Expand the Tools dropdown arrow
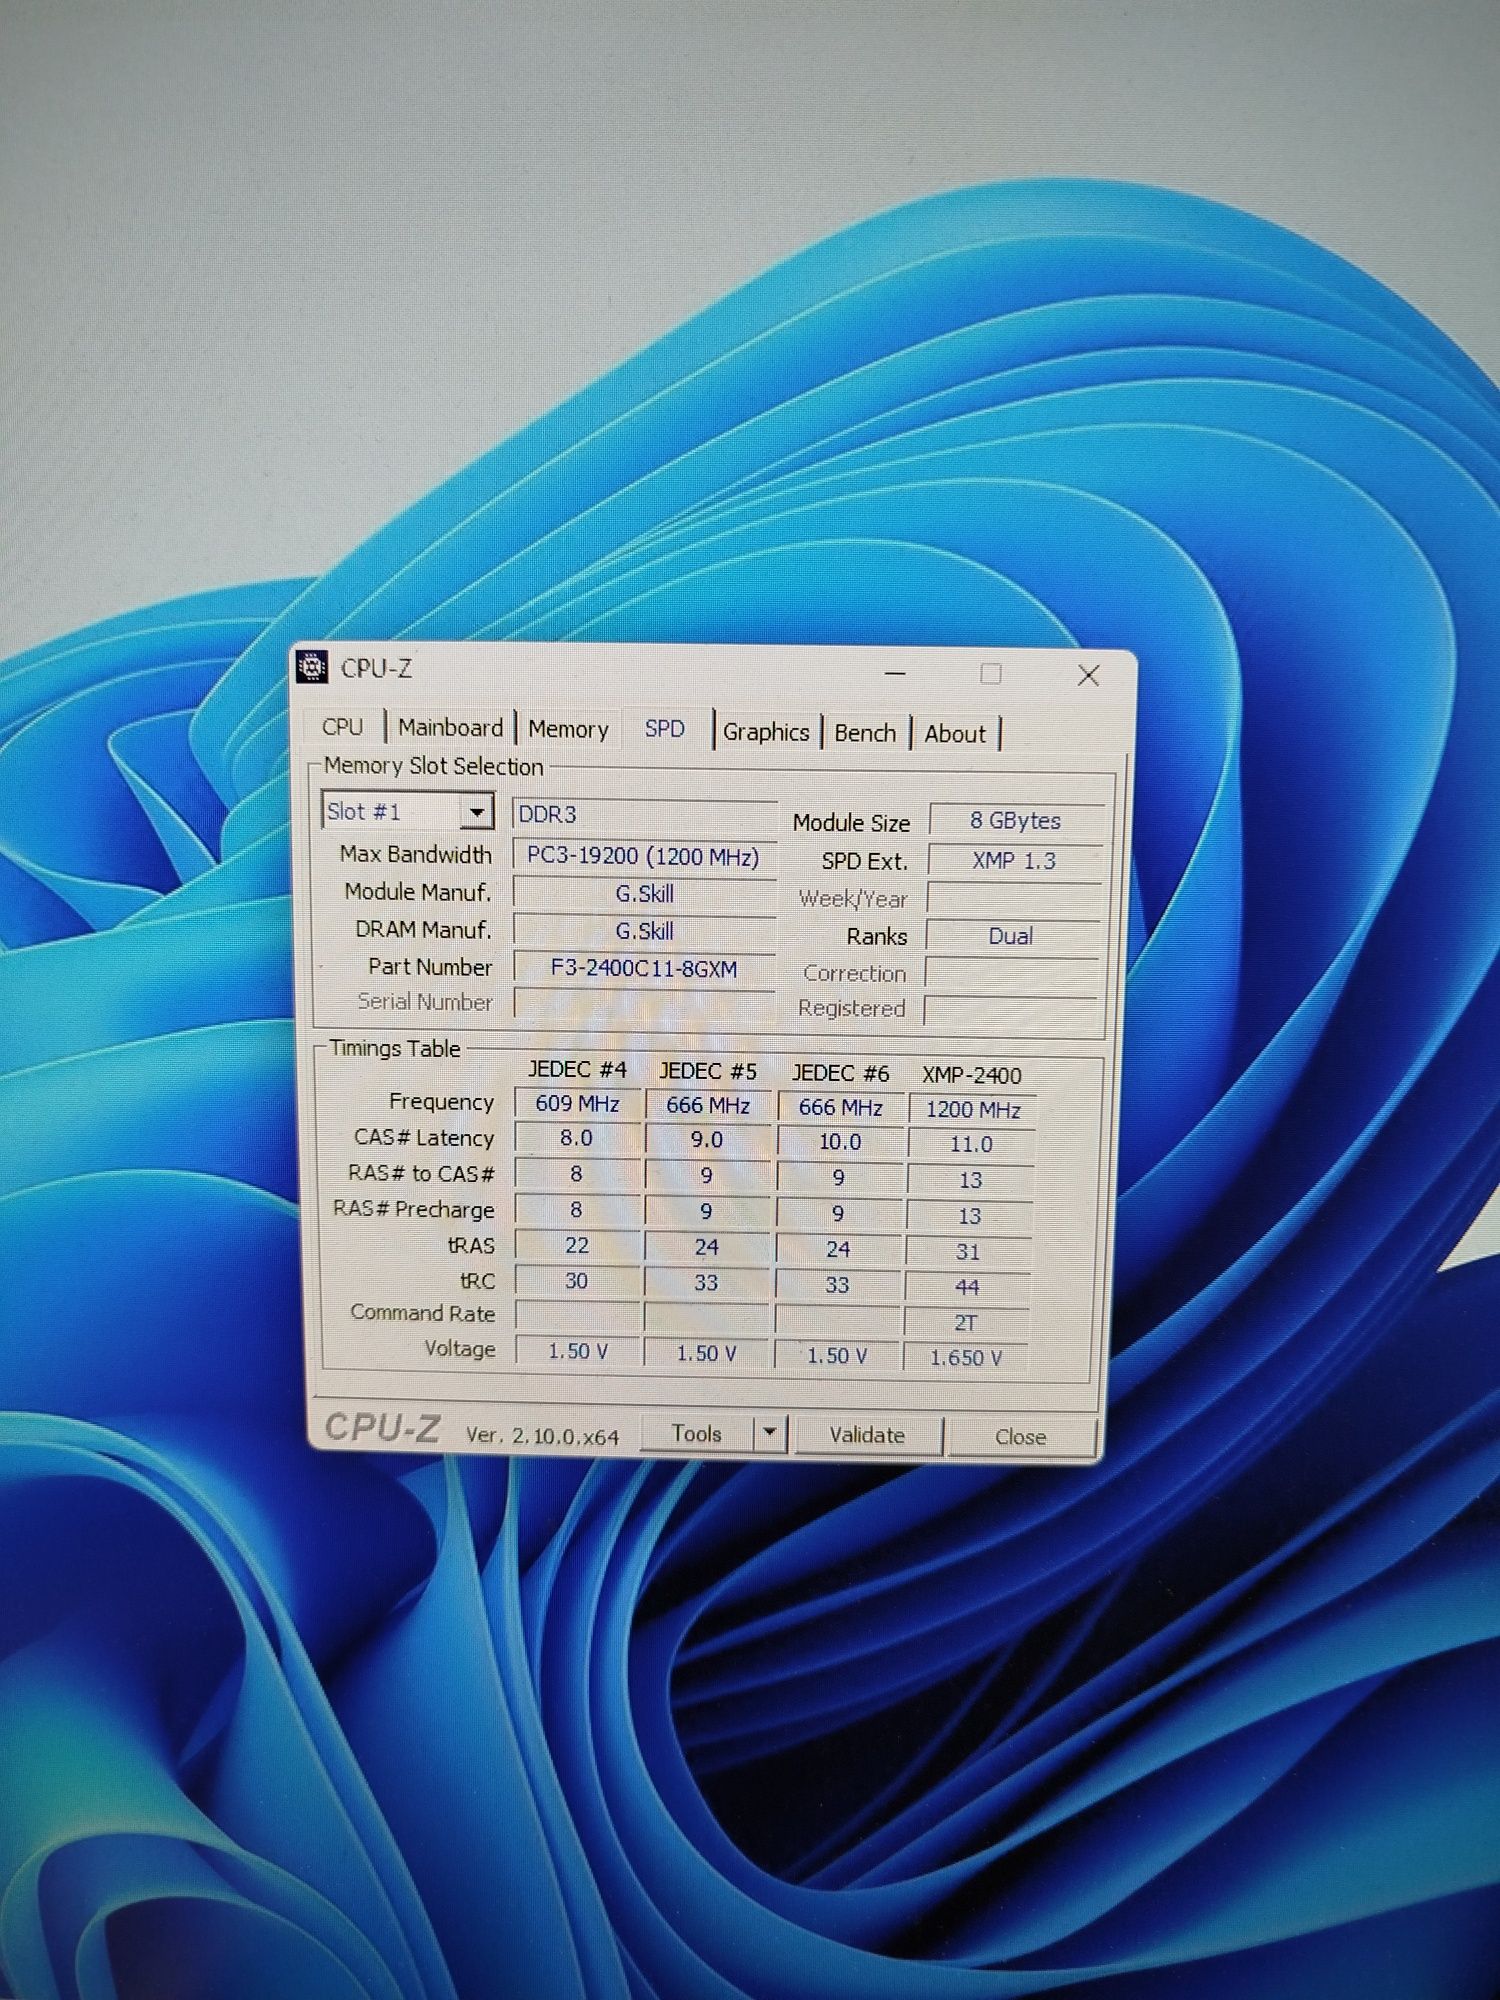1500x2000 pixels. [769, 1433]
